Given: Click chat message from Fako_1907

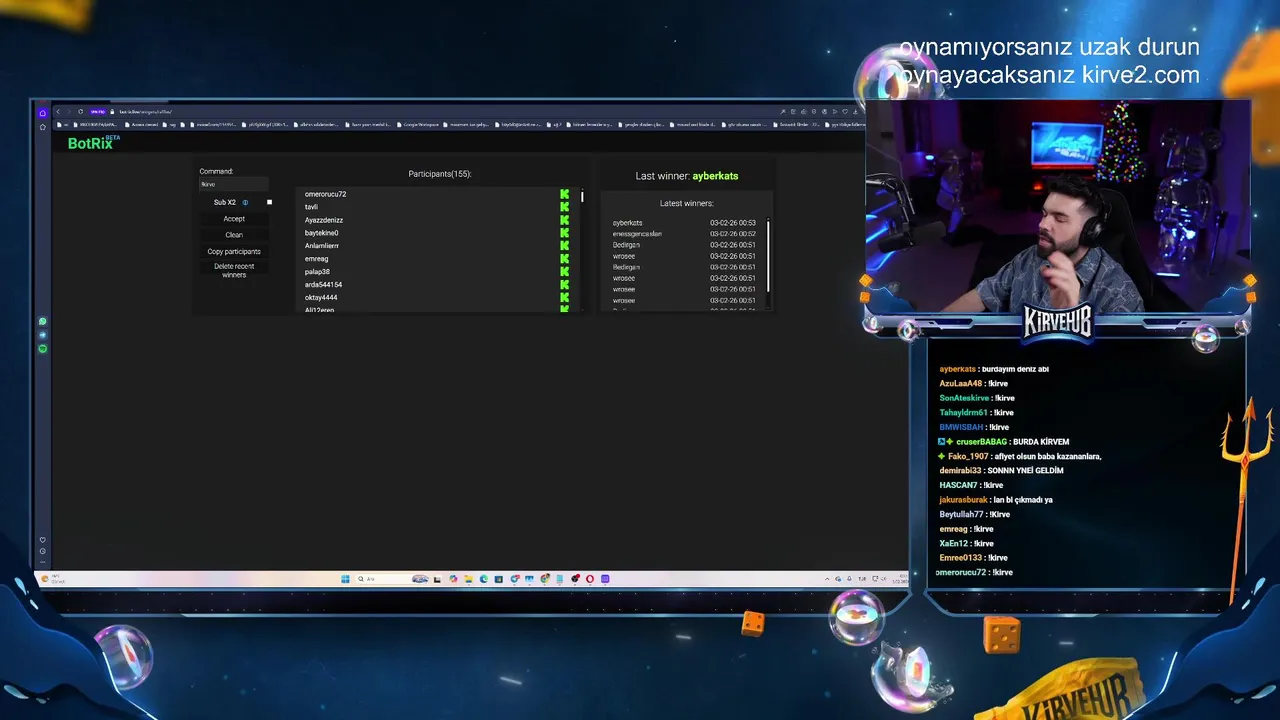Looking at the screenshot, I should click(x=1019, y=456).
